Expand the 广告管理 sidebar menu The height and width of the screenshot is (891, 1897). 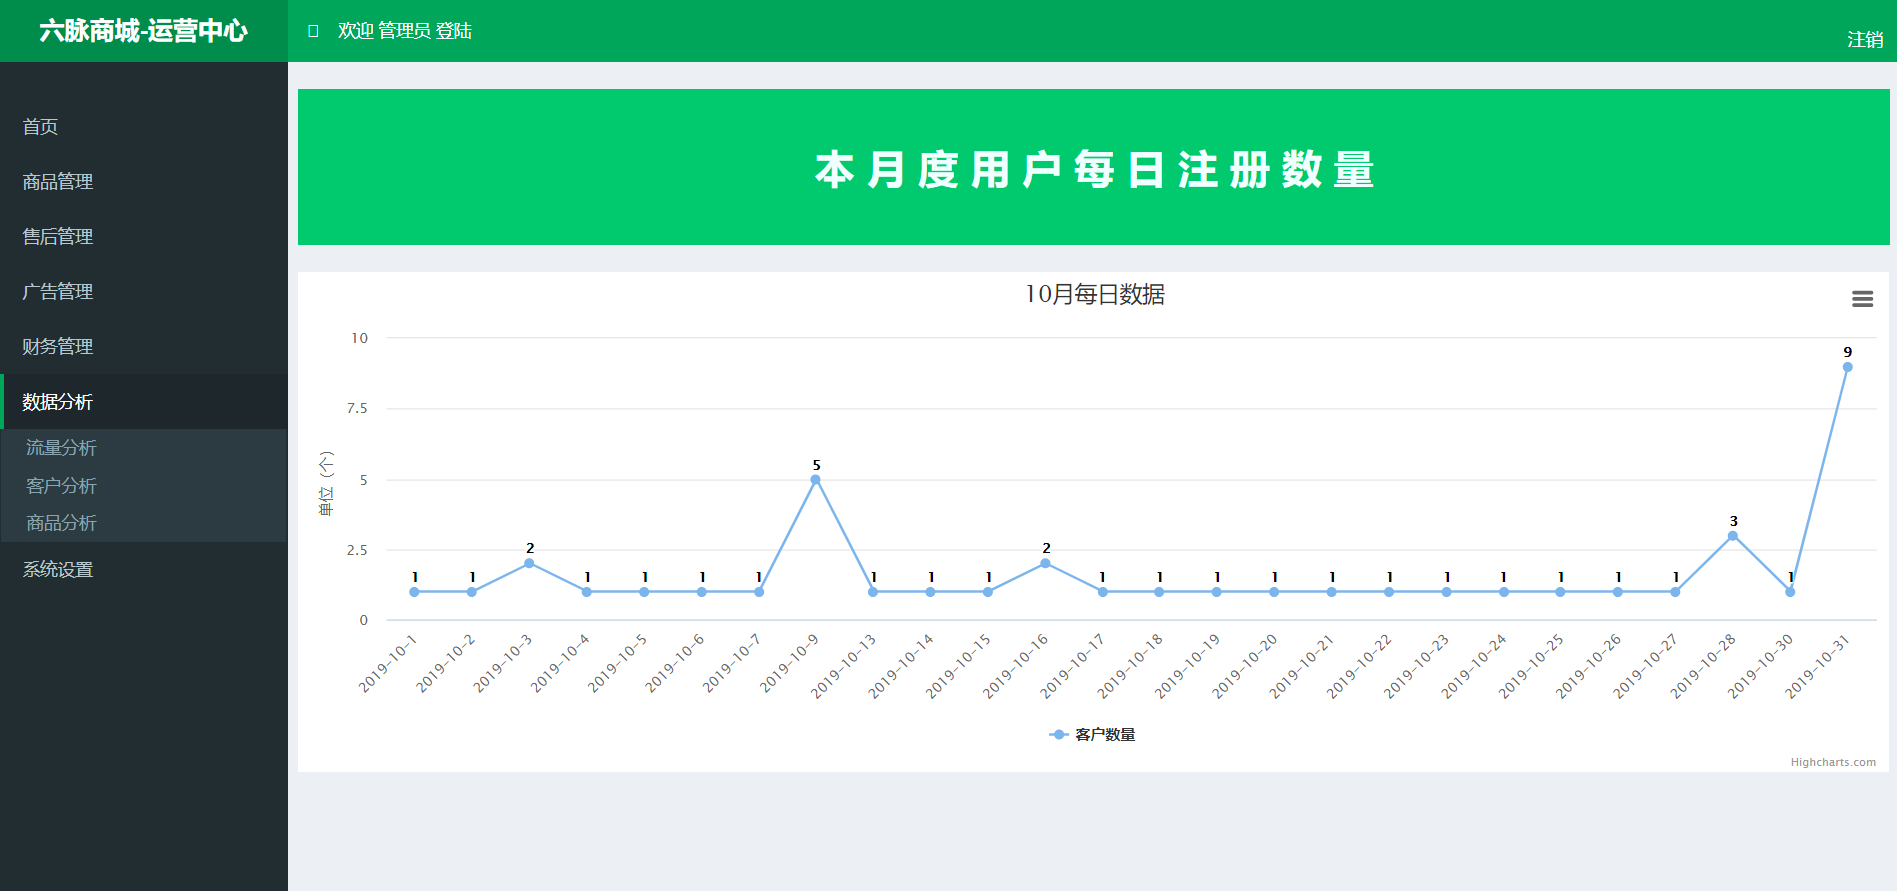point(58,292)
